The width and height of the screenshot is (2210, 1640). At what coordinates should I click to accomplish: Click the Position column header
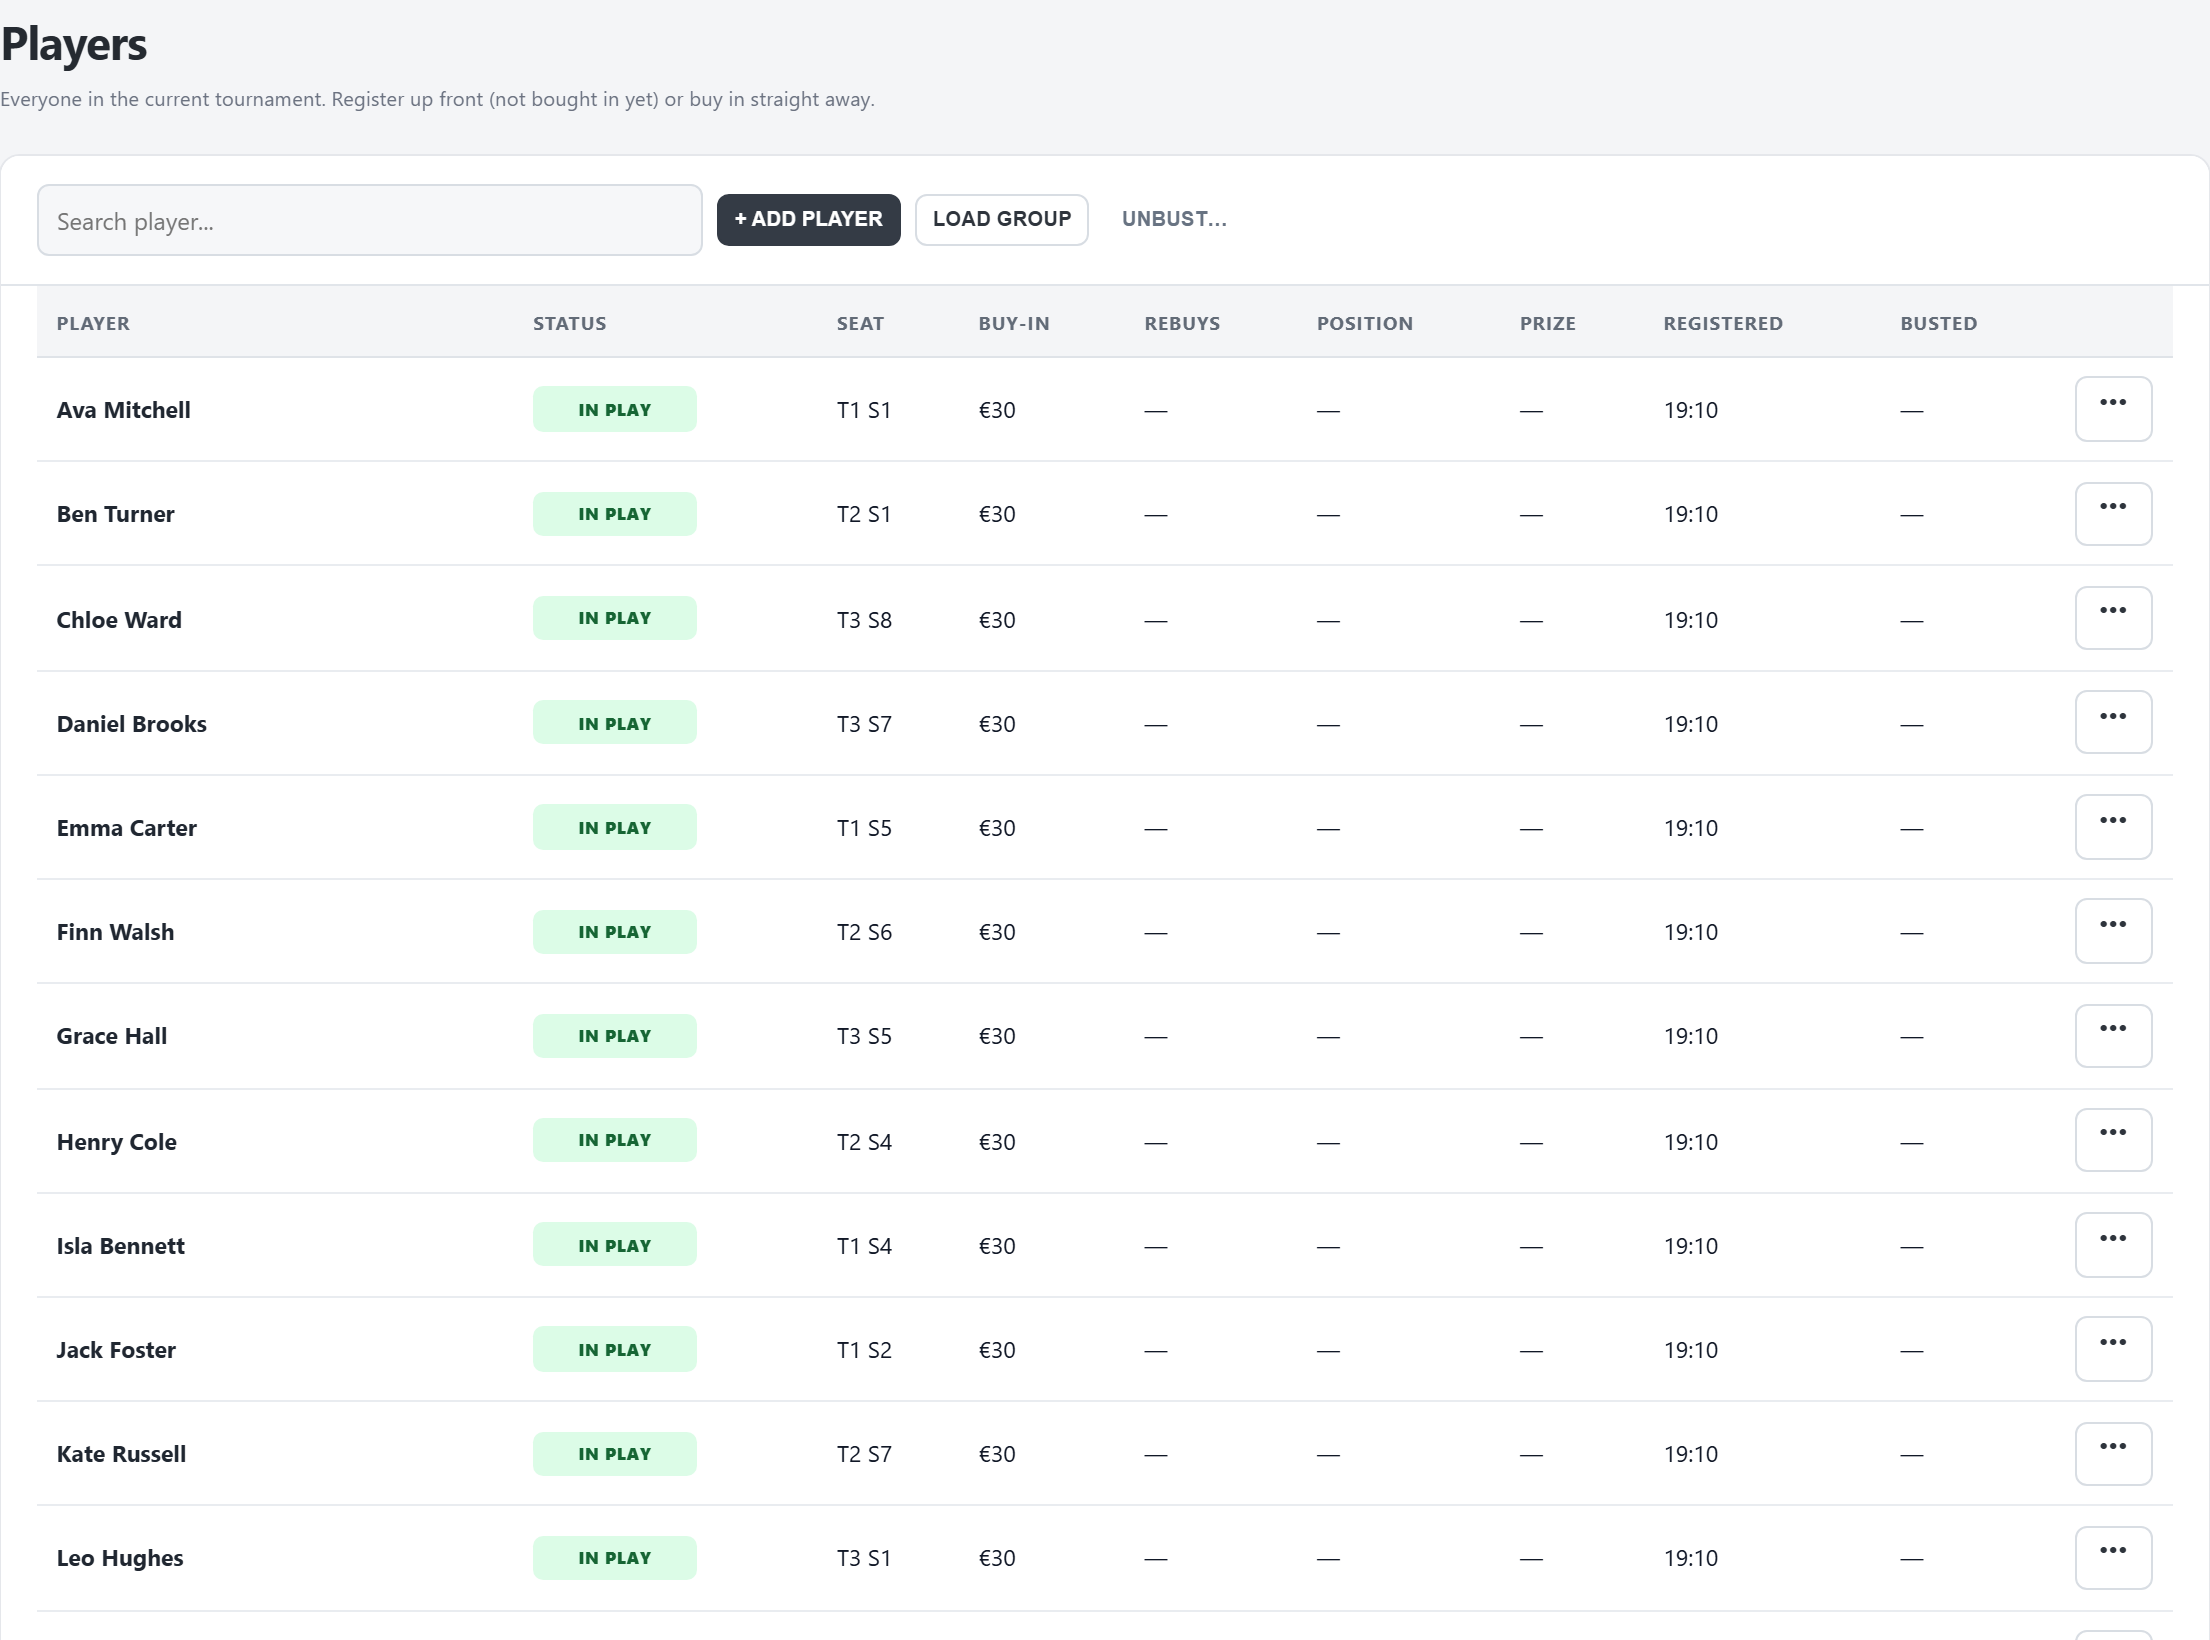click(1364, 323)
